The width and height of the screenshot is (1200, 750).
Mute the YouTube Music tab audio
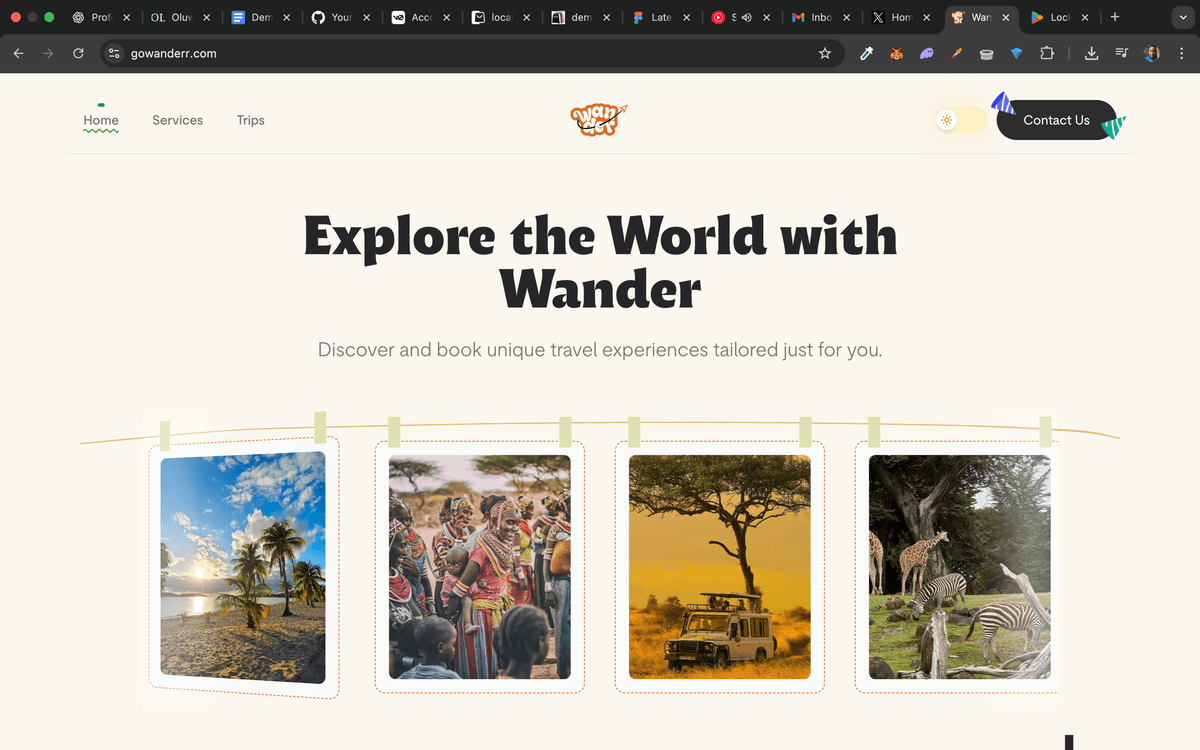point(746,18)
